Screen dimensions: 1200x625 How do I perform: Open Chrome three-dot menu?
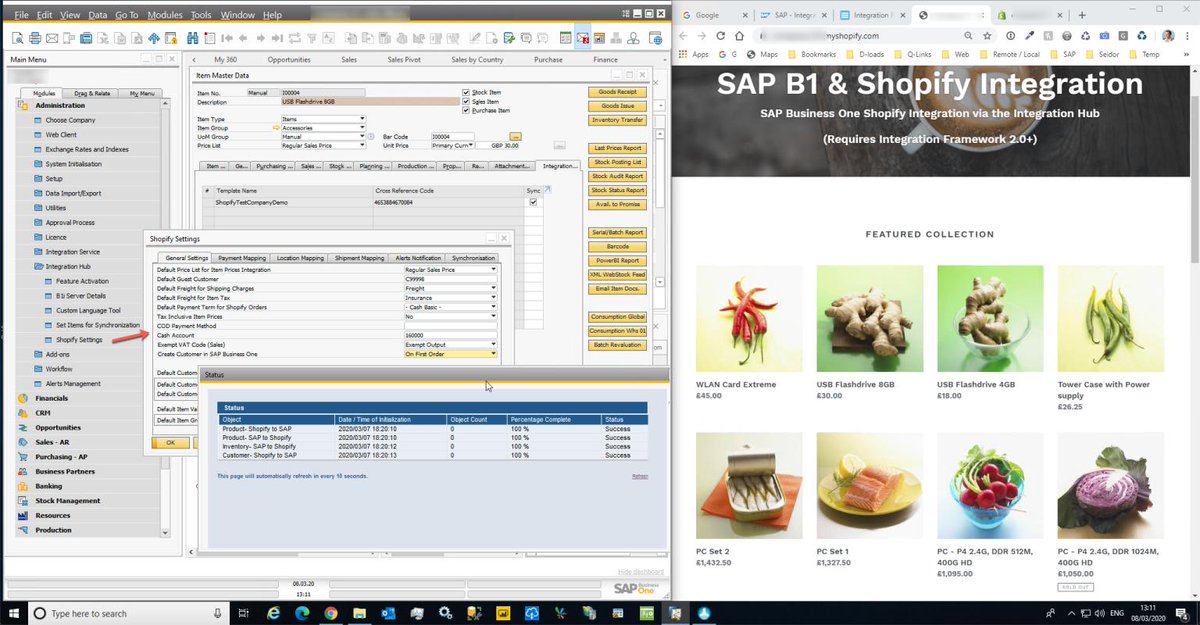tap(1189, 35)
